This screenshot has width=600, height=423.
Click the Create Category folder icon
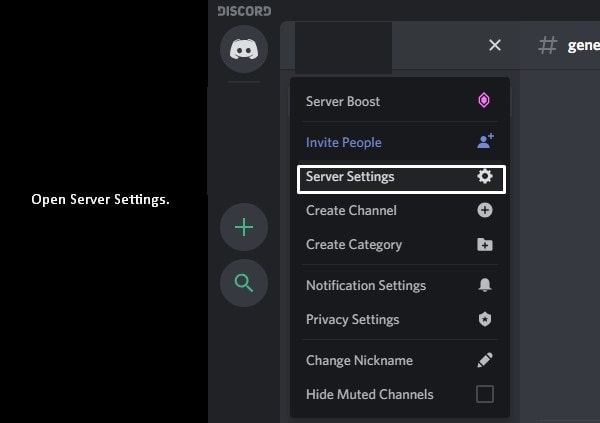click(485, 245)
